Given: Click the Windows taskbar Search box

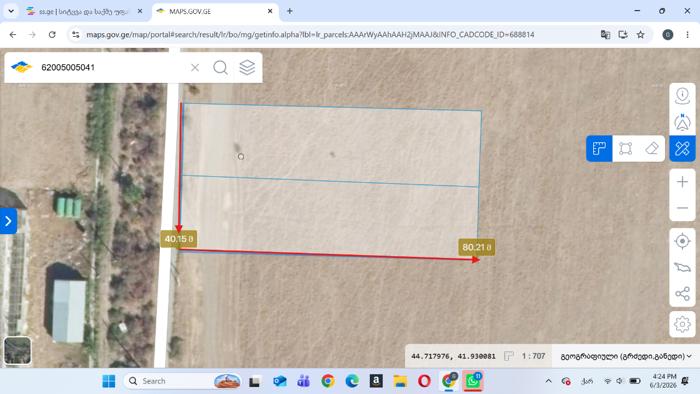Looking at the screenshot, I should point(183,381).
